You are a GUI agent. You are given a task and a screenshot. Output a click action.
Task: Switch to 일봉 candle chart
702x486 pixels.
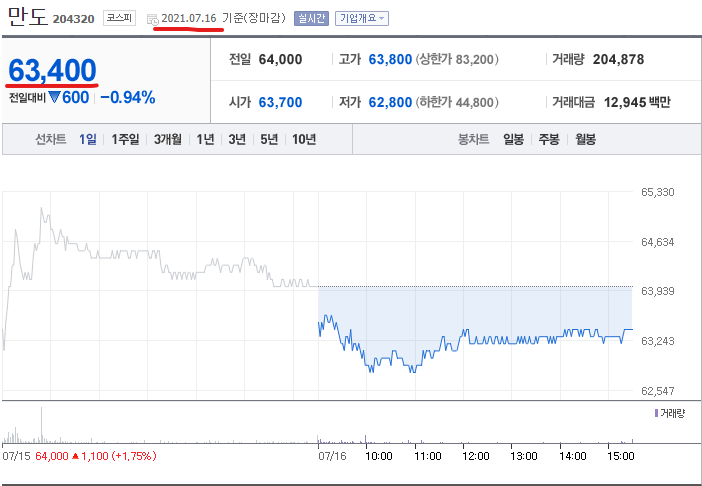coord(514,139)
